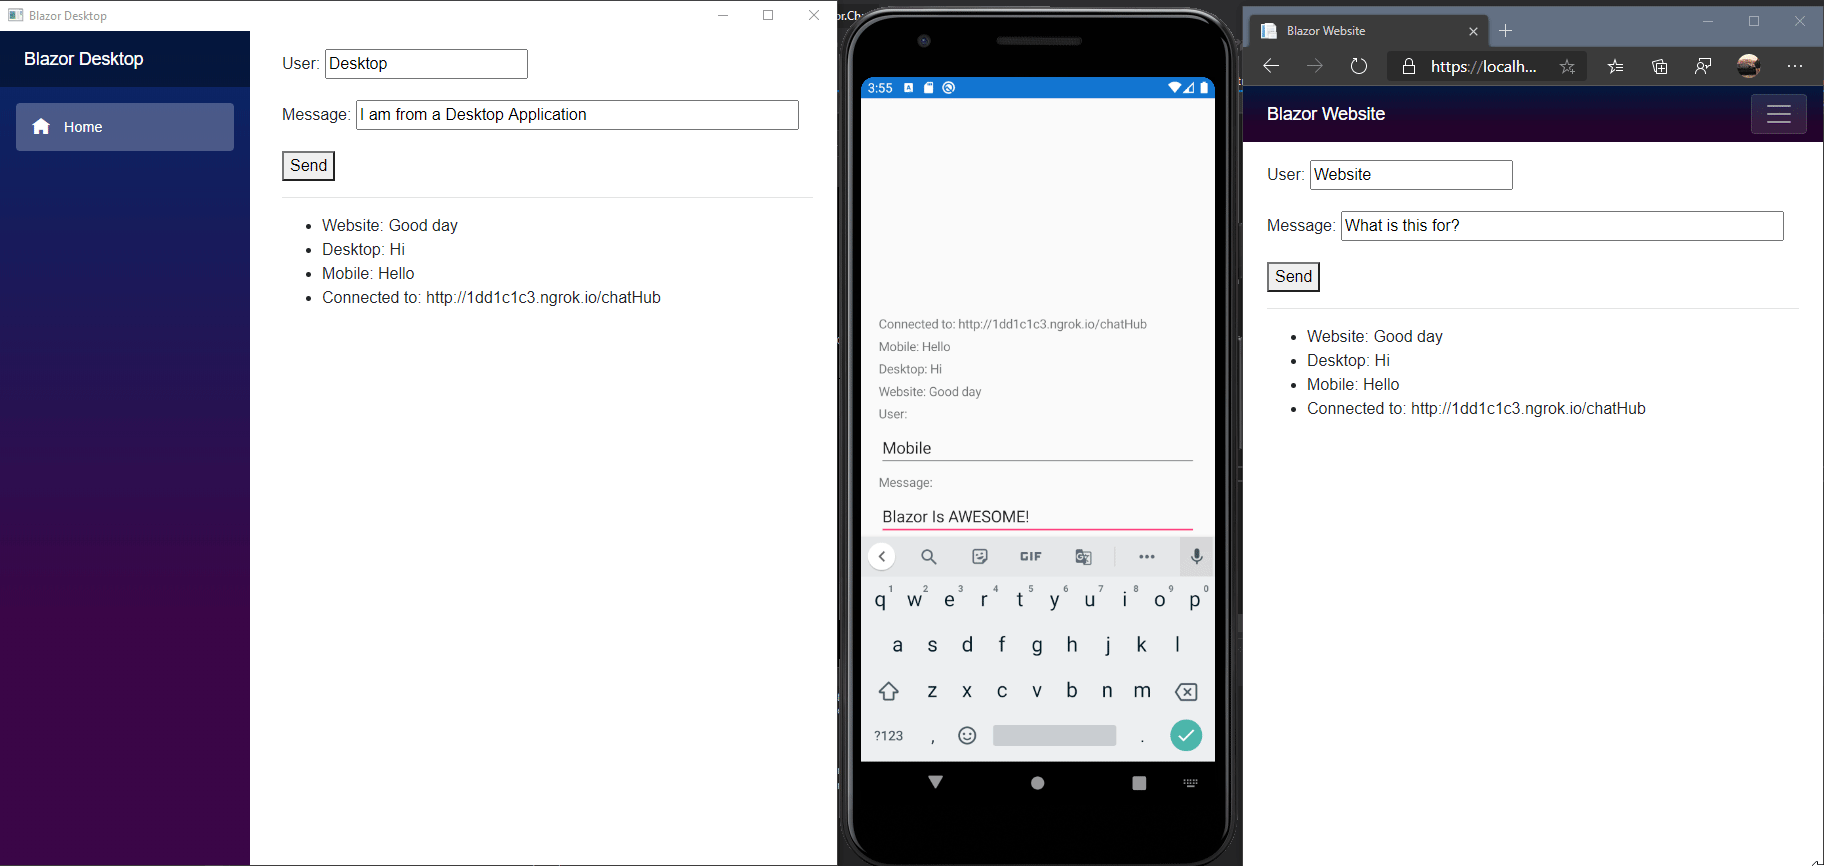Select 'Mobile: Hello' in Desktop window list

[368, 274]
